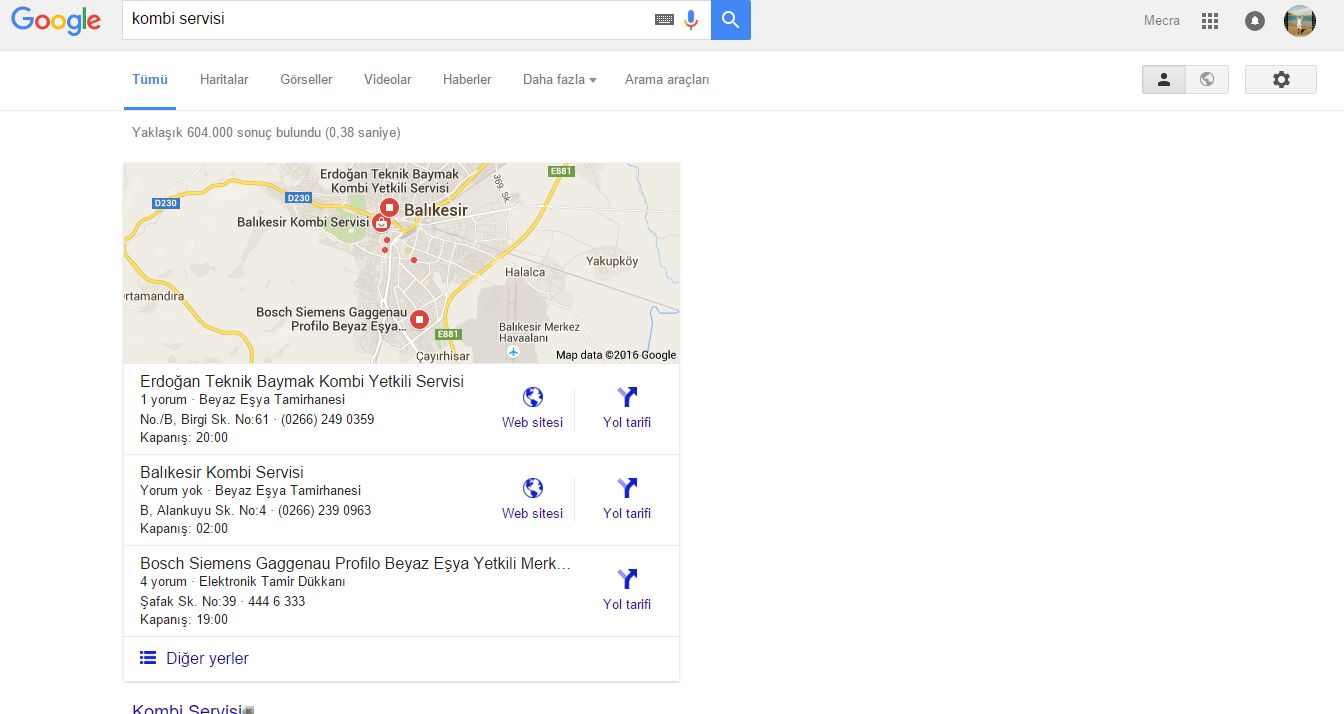
Task: Open the Web sitesi globe for Erdoğan Teknik
Action: [x=533, y=408]
